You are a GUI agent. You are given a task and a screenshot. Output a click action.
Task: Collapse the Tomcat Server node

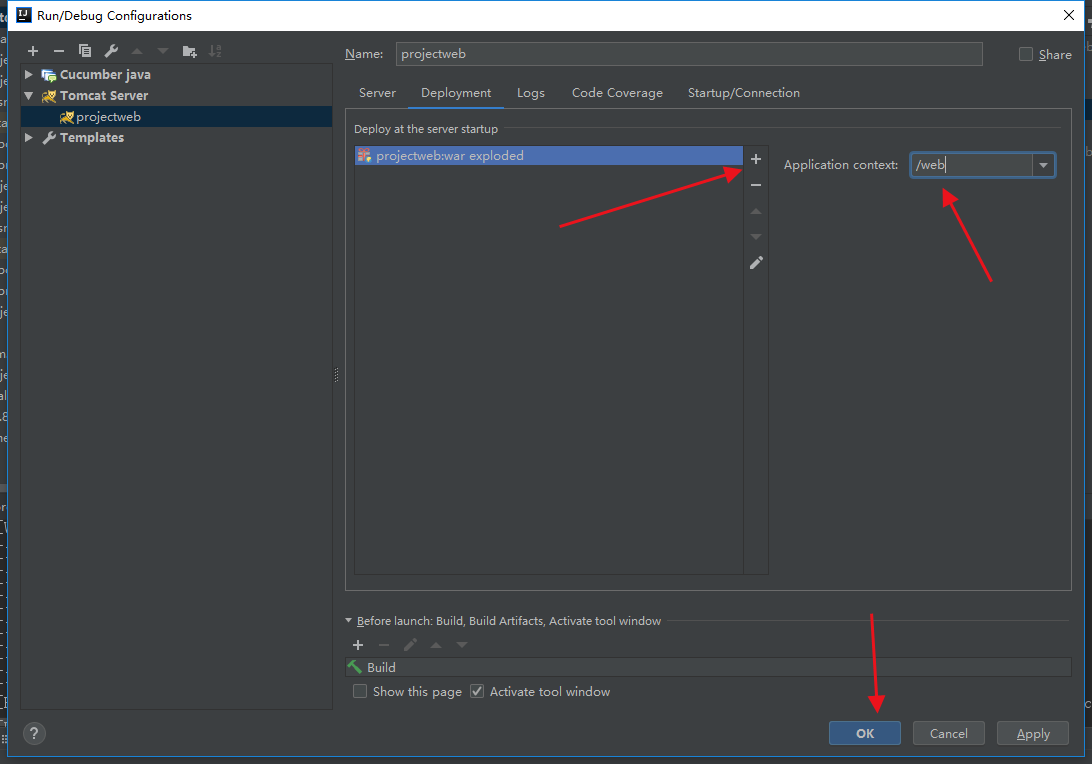[29, 95]
